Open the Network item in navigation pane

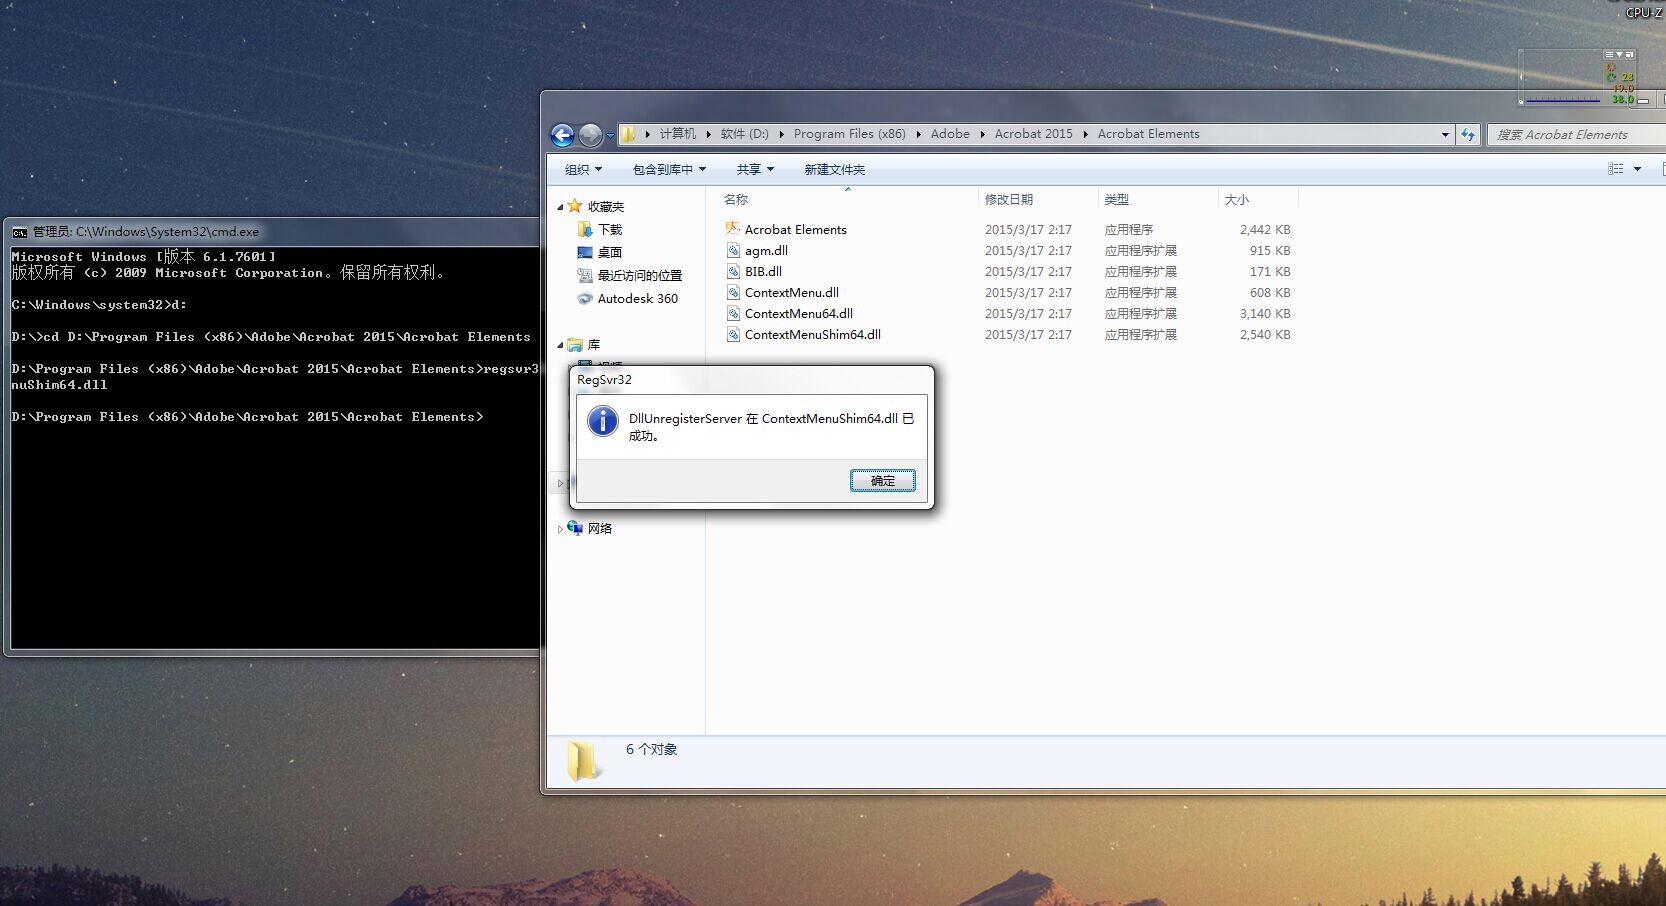click(599, 529)
